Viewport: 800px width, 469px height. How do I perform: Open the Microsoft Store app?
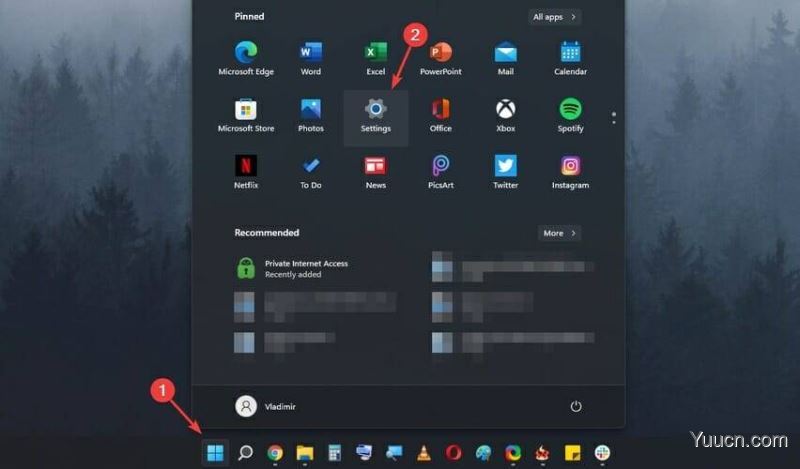click(x=246, y=115)
